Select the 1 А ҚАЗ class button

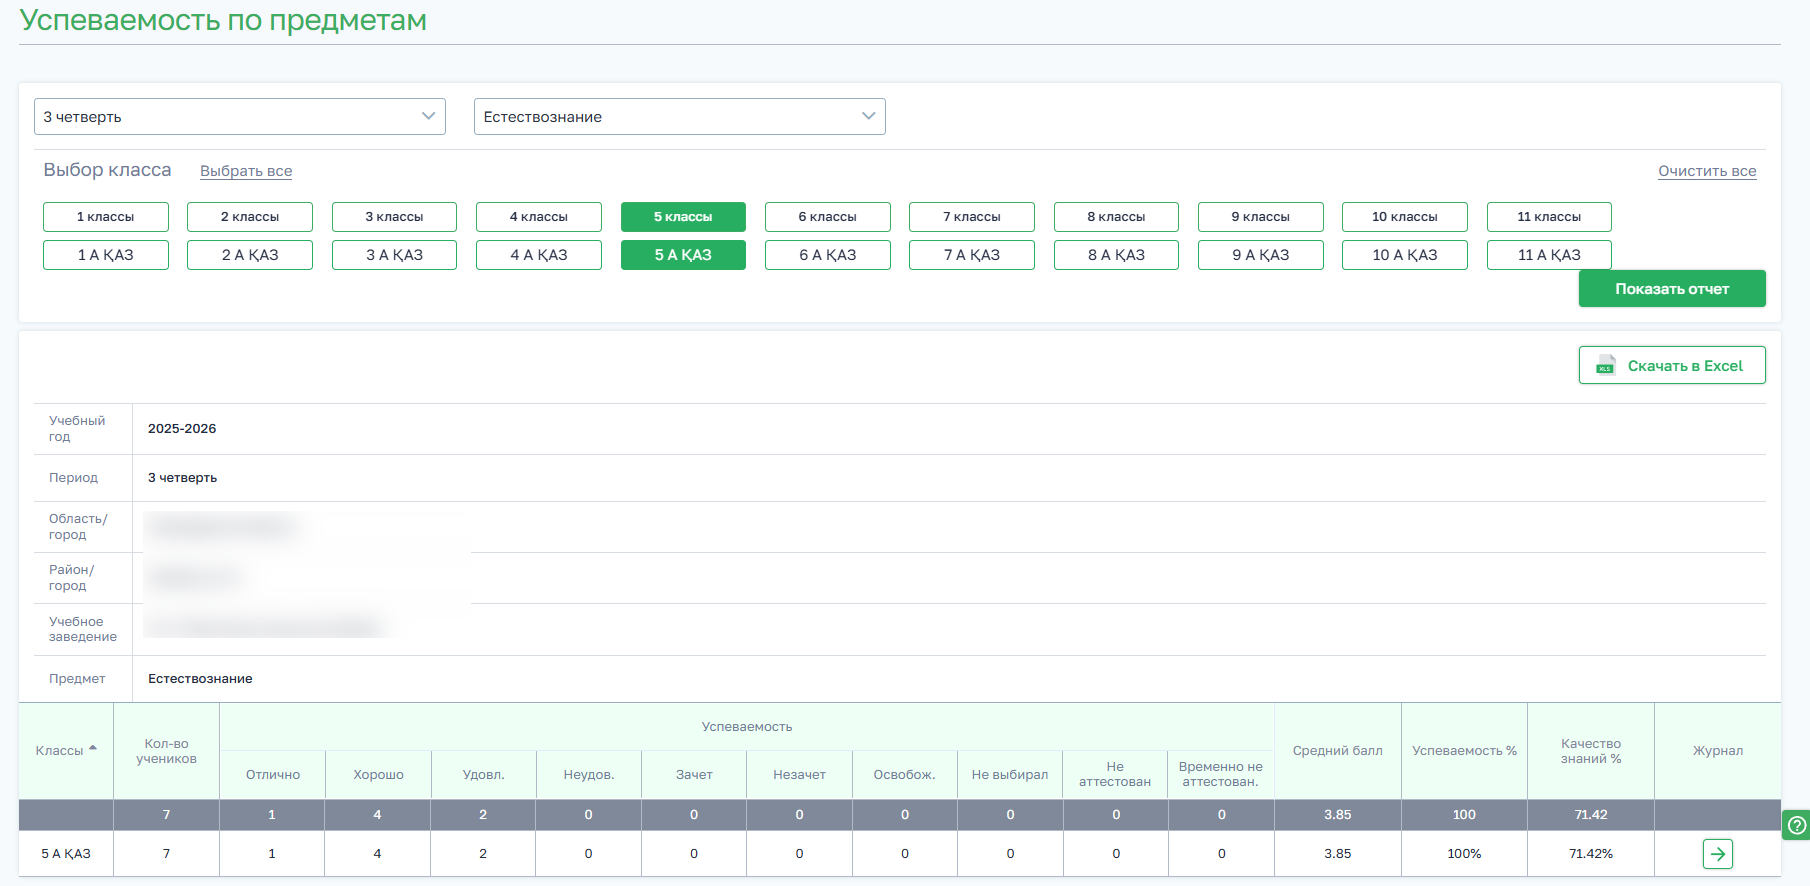pyautogui.click(x=106, y=255)
